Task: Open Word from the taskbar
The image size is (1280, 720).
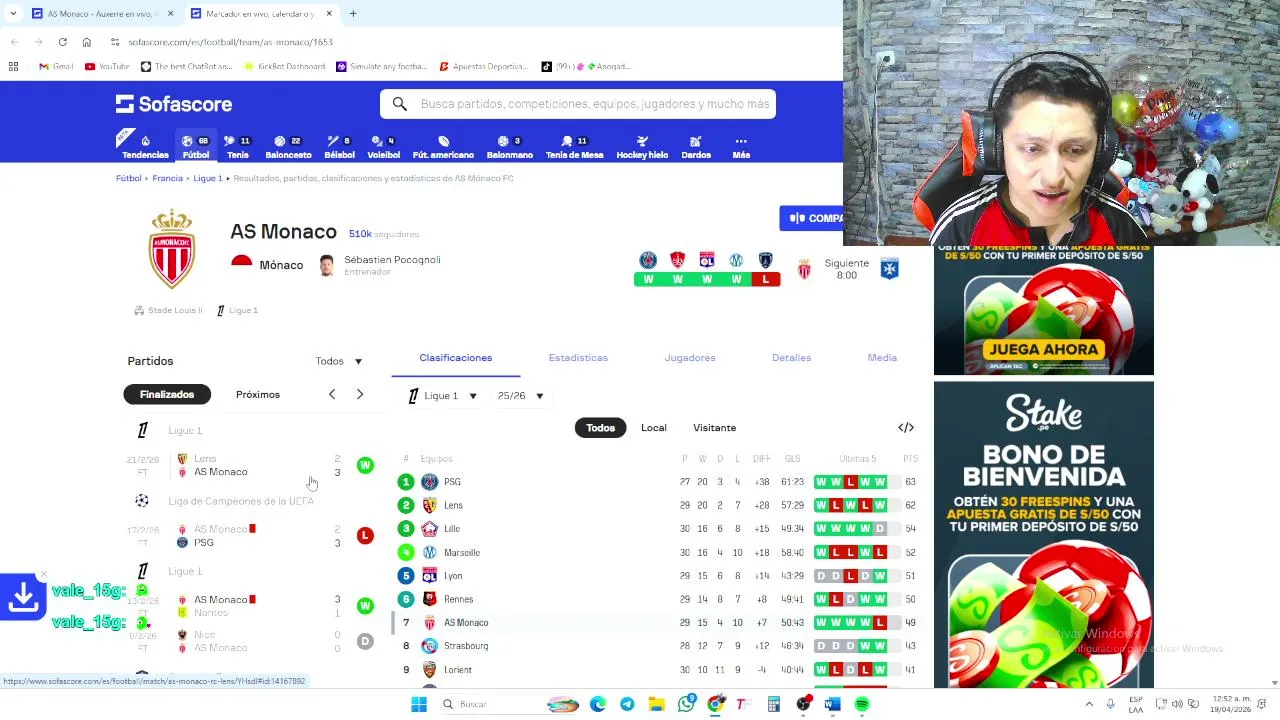Action: pos(832,704)
